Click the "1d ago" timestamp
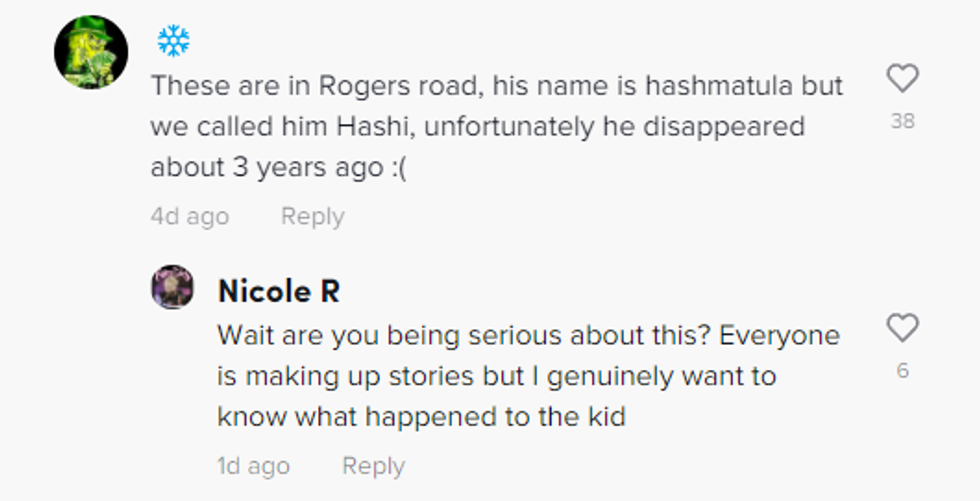The height and width of the screenshot is (501, 980). (253, 465)
